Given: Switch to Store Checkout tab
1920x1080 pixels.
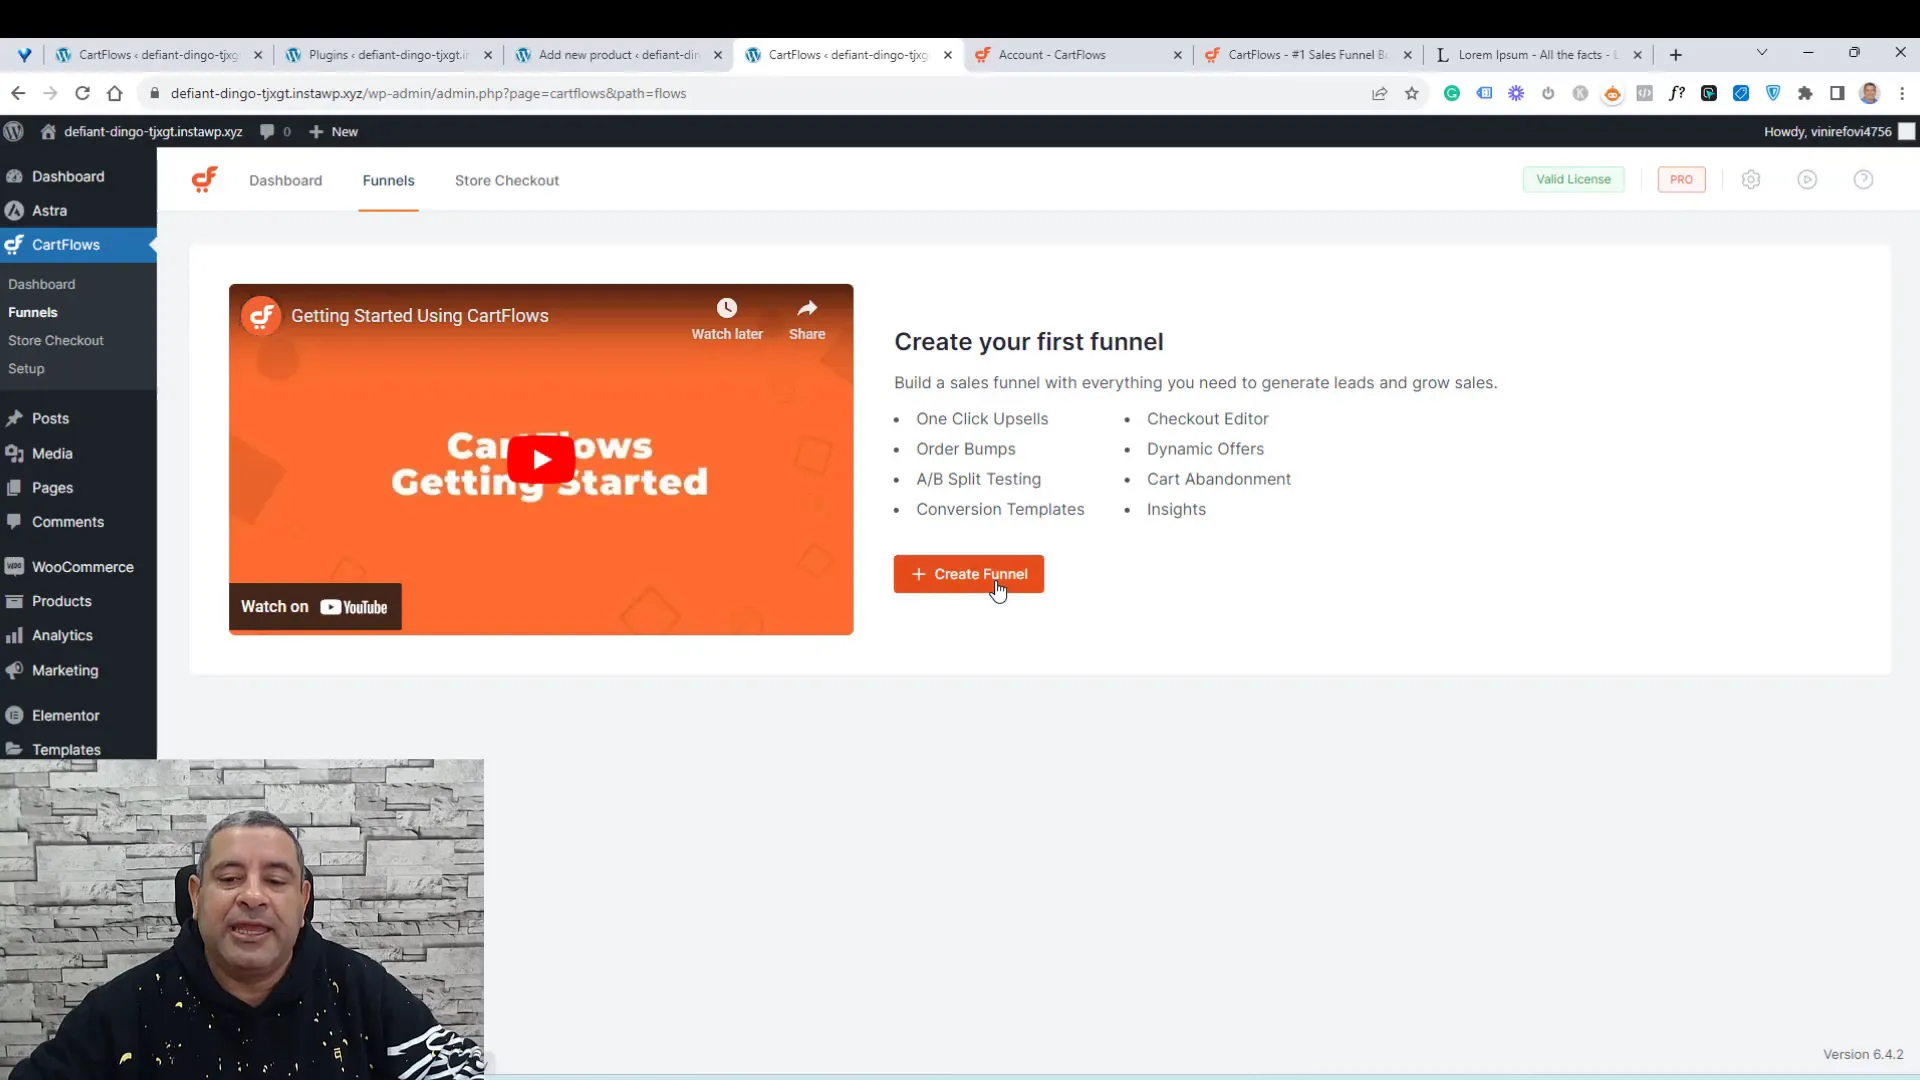Looking at the screenshot, I should (x=506, y=179).
